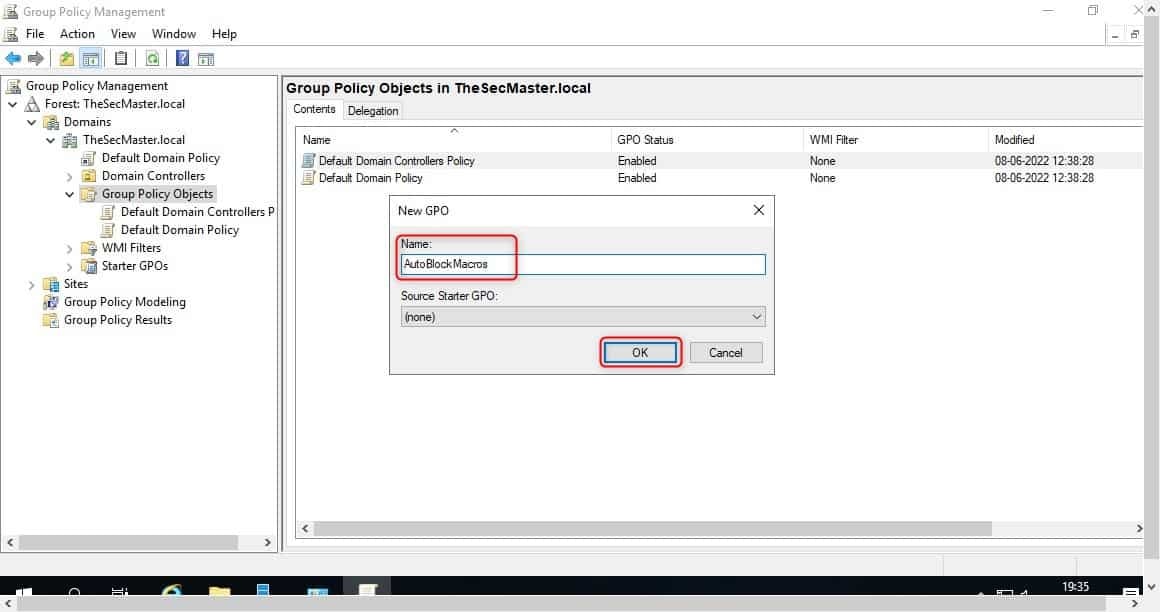Click the TheSecMaster.local domain icon in tree
Image resolution: width=1160 pixels, height=612 pixels.
(x=70, y=140)
